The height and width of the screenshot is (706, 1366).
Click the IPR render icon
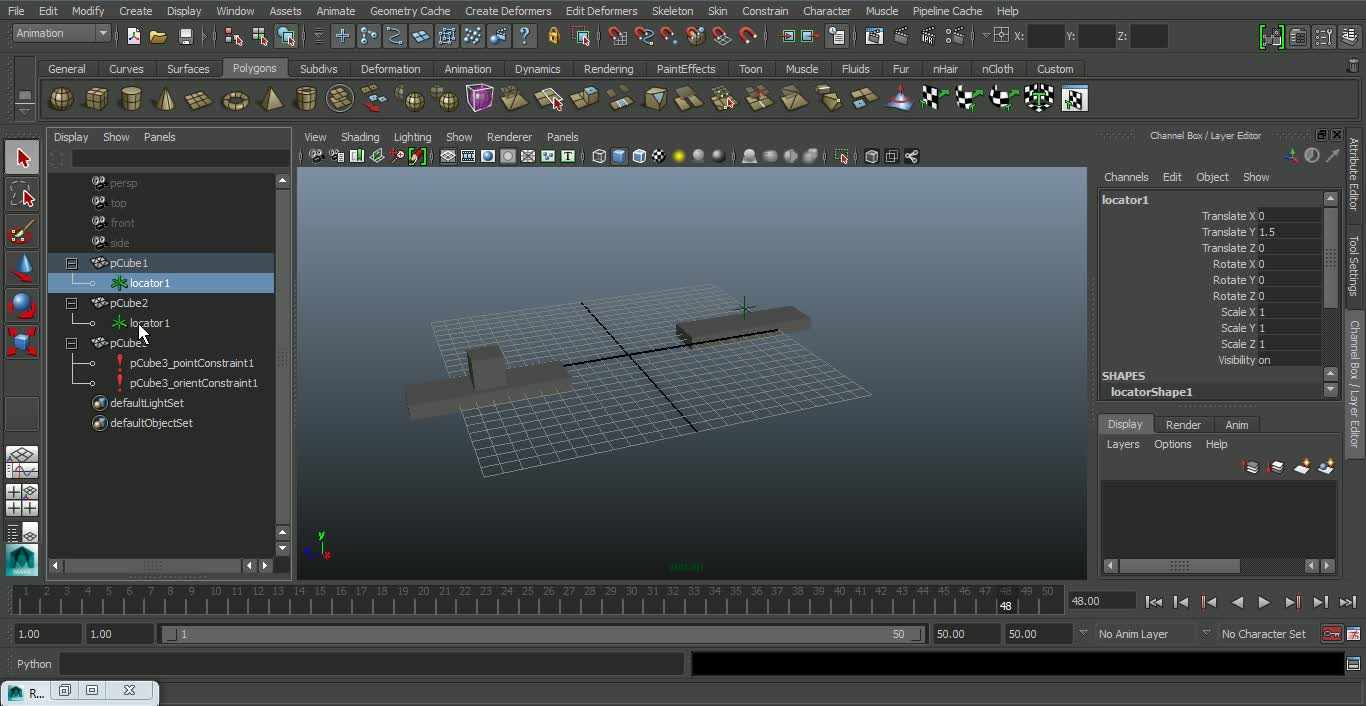928,36
